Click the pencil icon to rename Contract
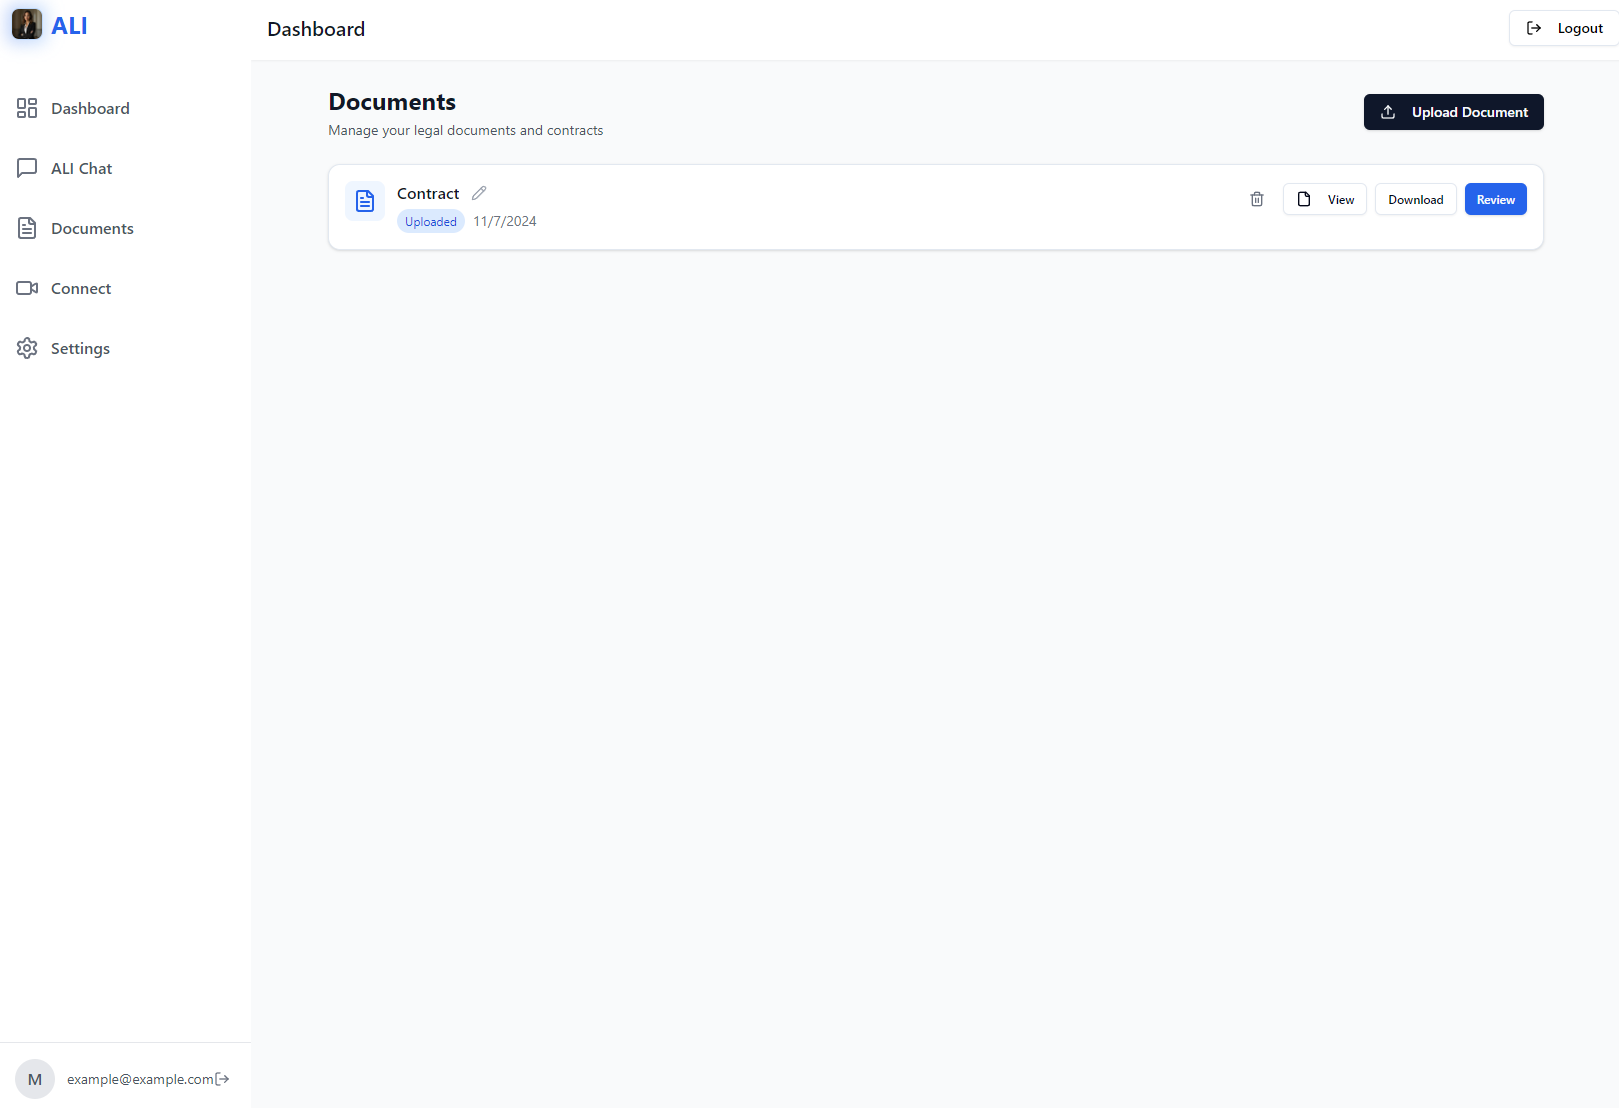This screenshot has height=1108, width=1619. coord(479,193)
